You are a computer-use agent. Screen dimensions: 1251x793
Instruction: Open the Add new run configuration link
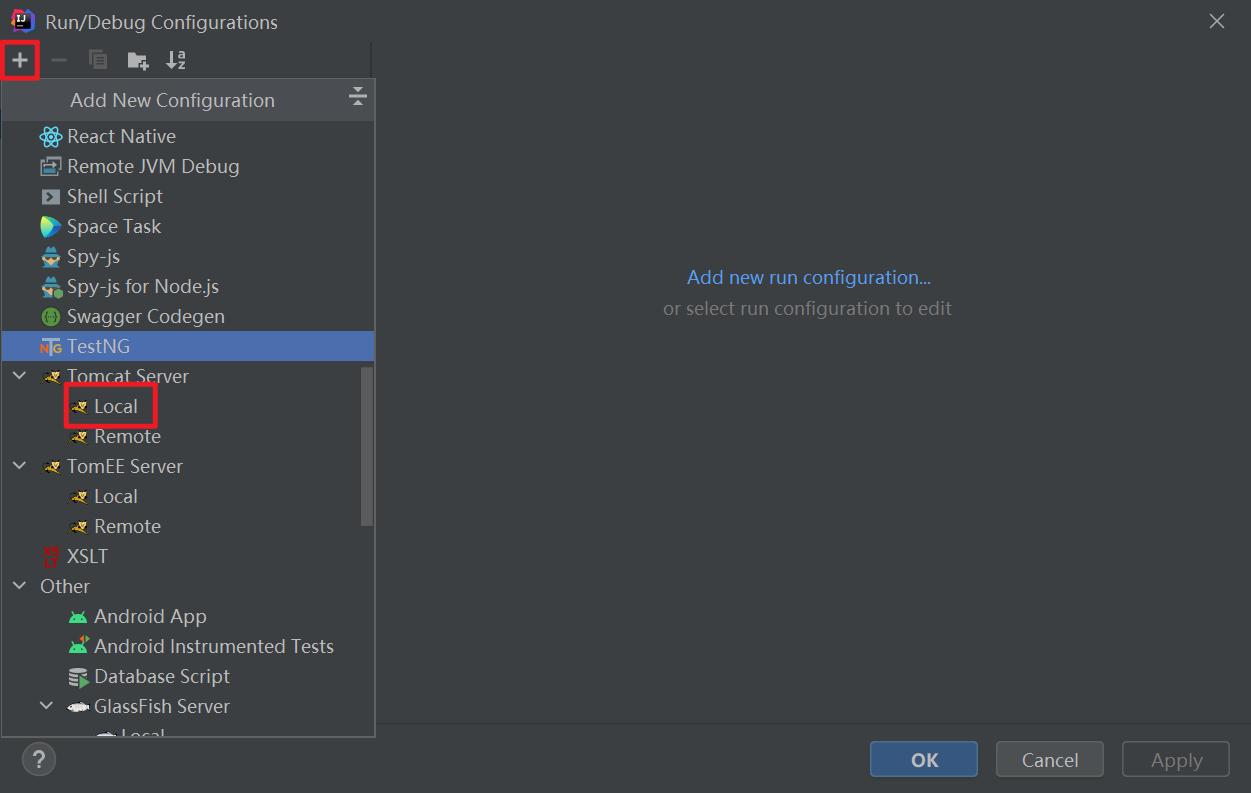[x=809, y=278]
